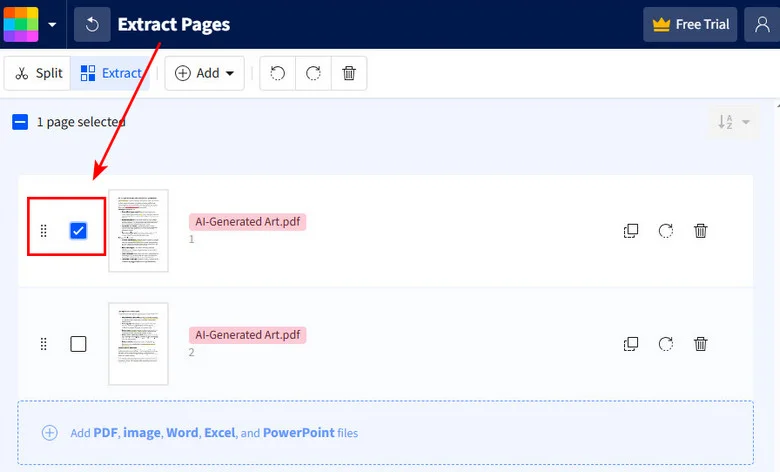Open the A-Z sort order dropdown
The image size is (780, 472).
[733, 122]
